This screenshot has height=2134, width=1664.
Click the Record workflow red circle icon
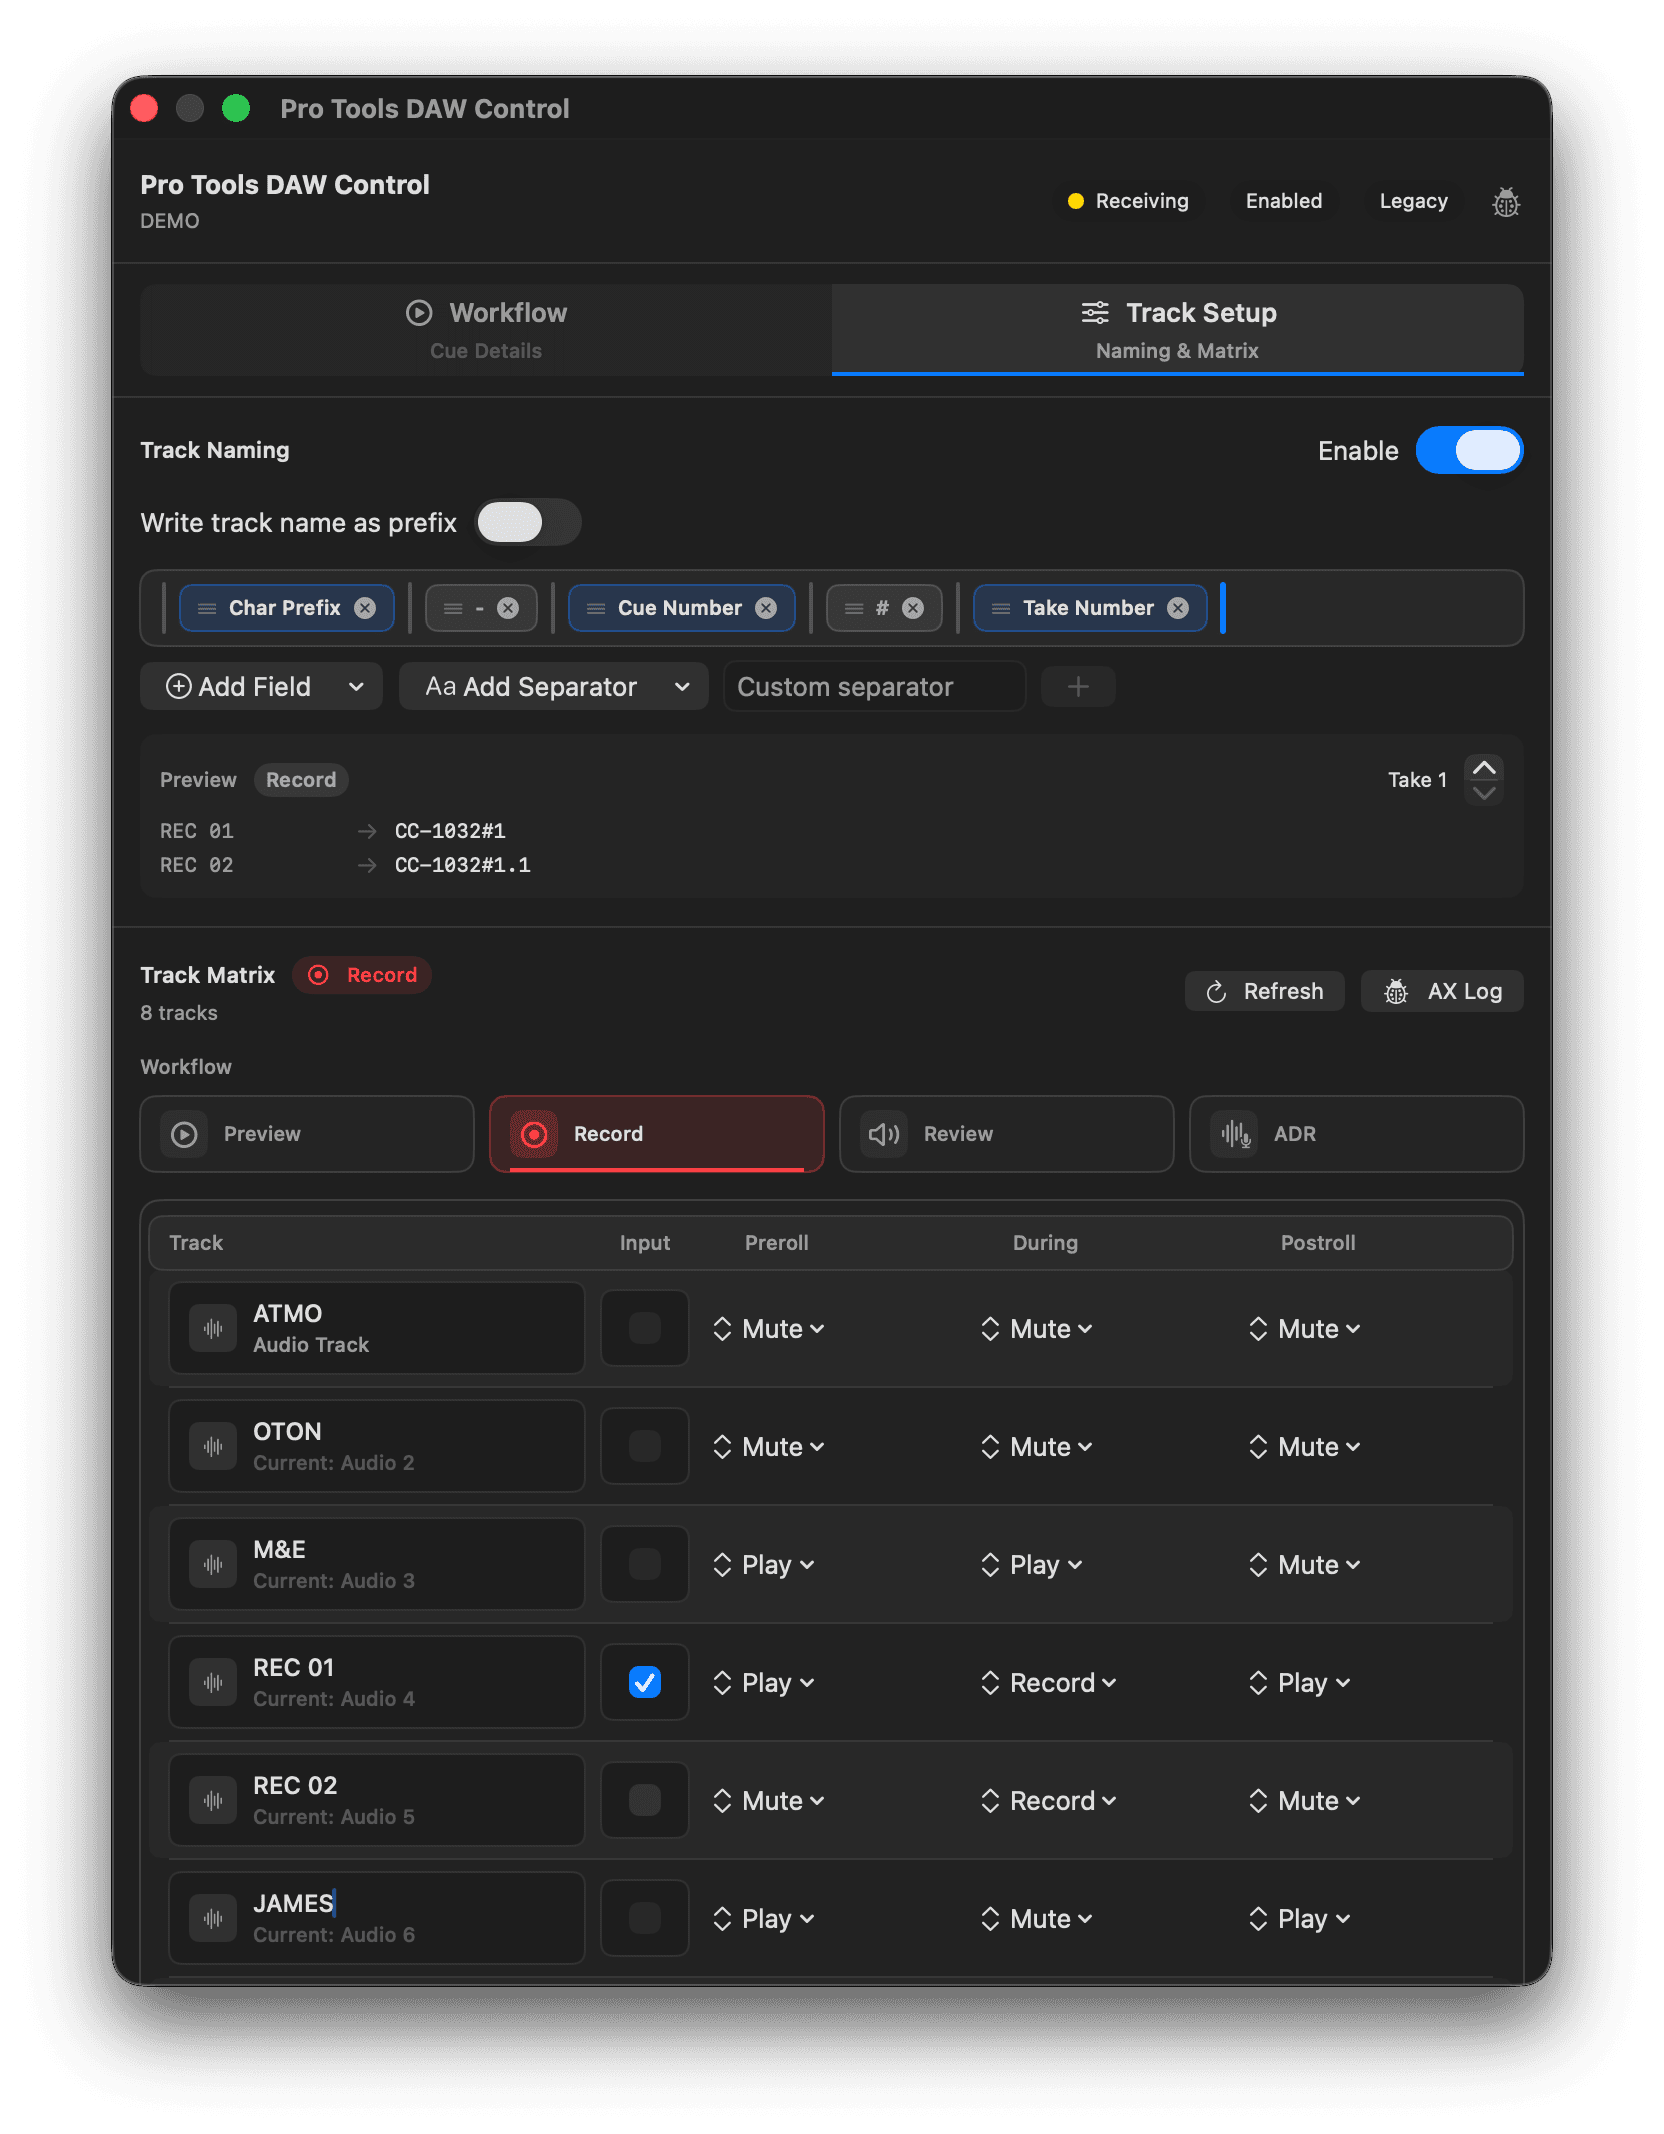pos(534,1134)
